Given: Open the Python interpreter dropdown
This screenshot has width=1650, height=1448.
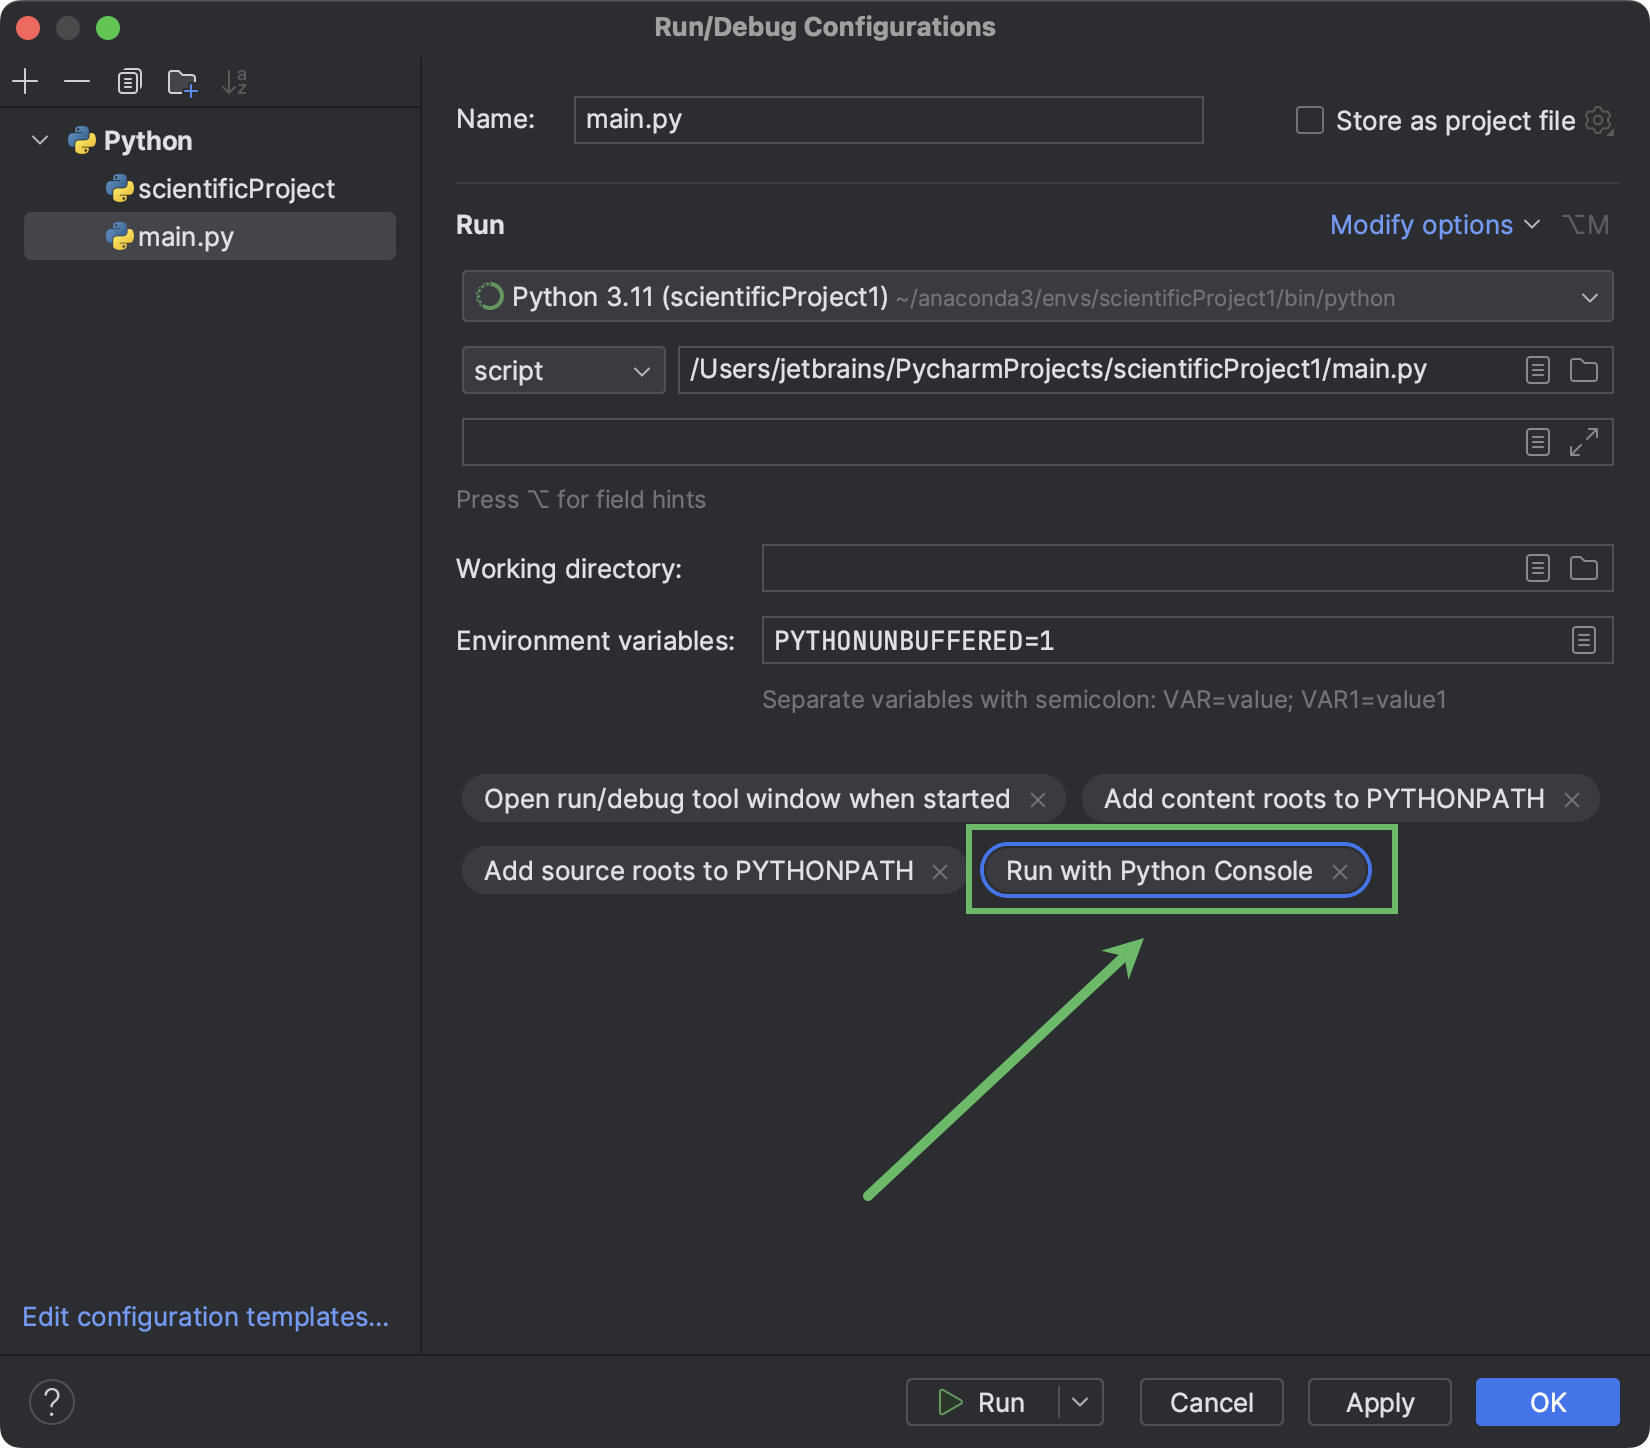Looking at the screenshot, I should pos(1591,296).
